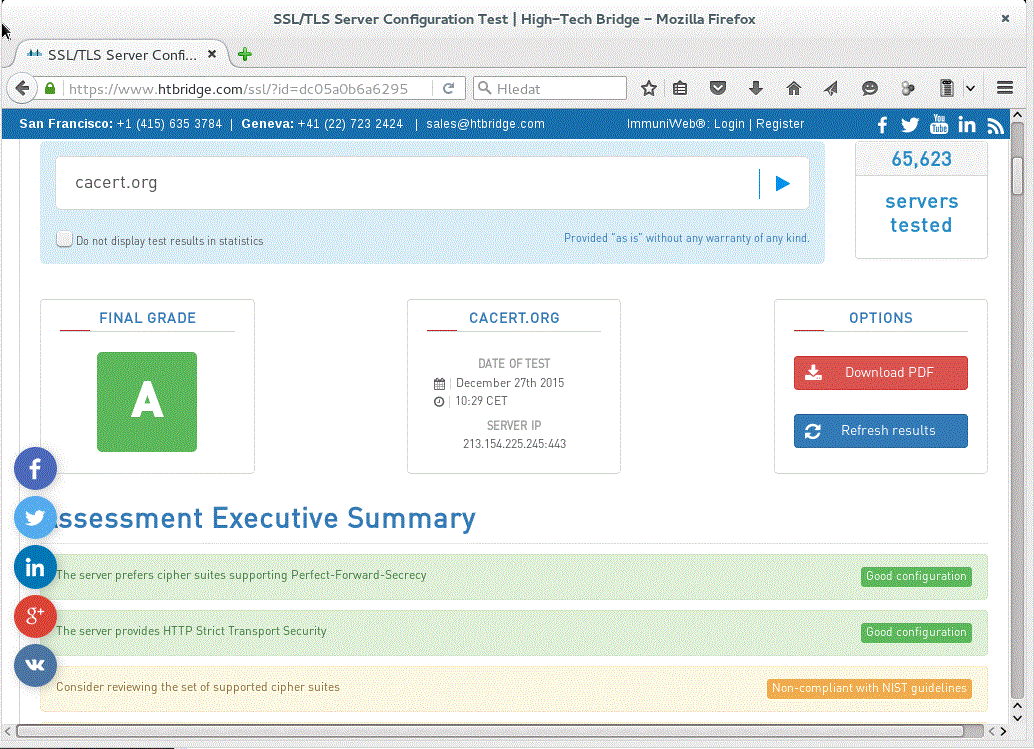Open the RSS feed icon in the header
This screenshot has width=1034, height=749.
pos(995,125)
